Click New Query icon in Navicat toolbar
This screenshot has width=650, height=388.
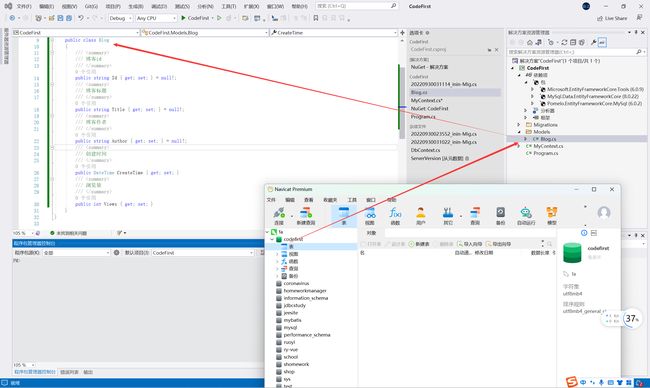[306, 216]
